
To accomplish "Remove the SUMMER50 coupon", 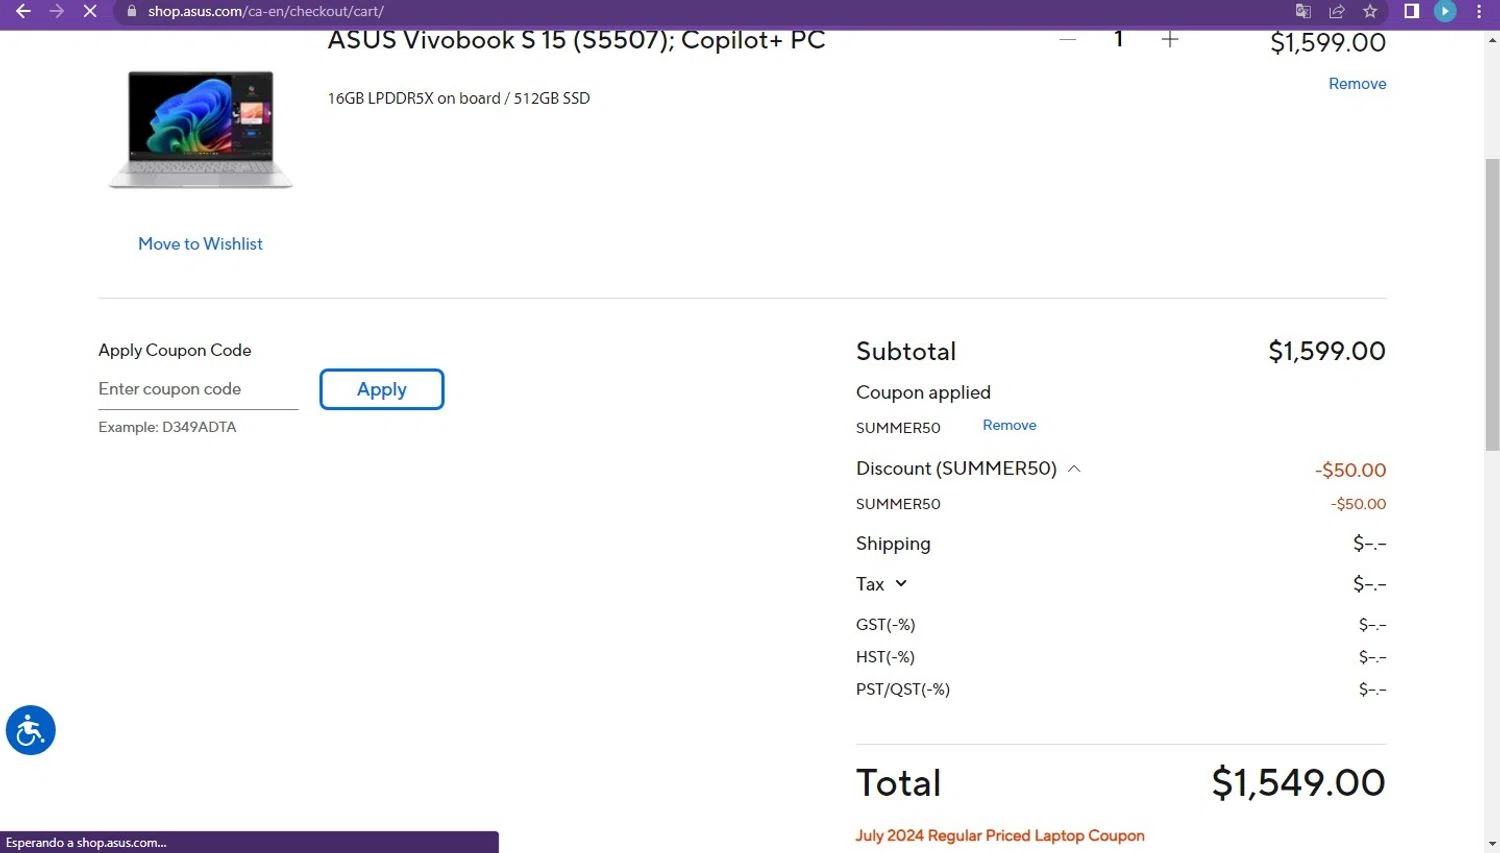I will point(1009,425).
